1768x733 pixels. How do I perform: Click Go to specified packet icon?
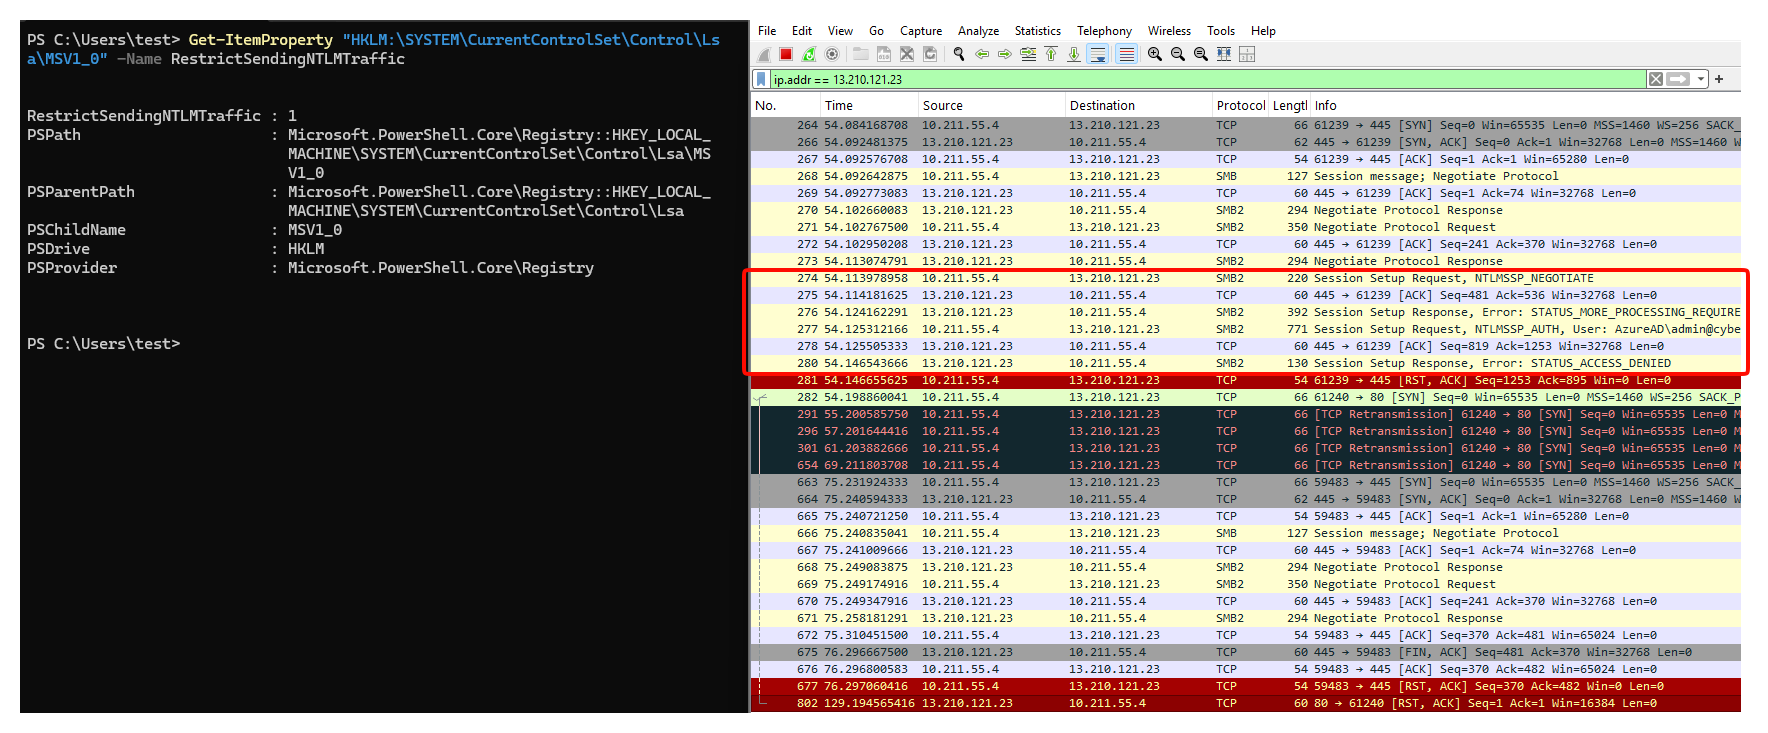[1028, 54]
